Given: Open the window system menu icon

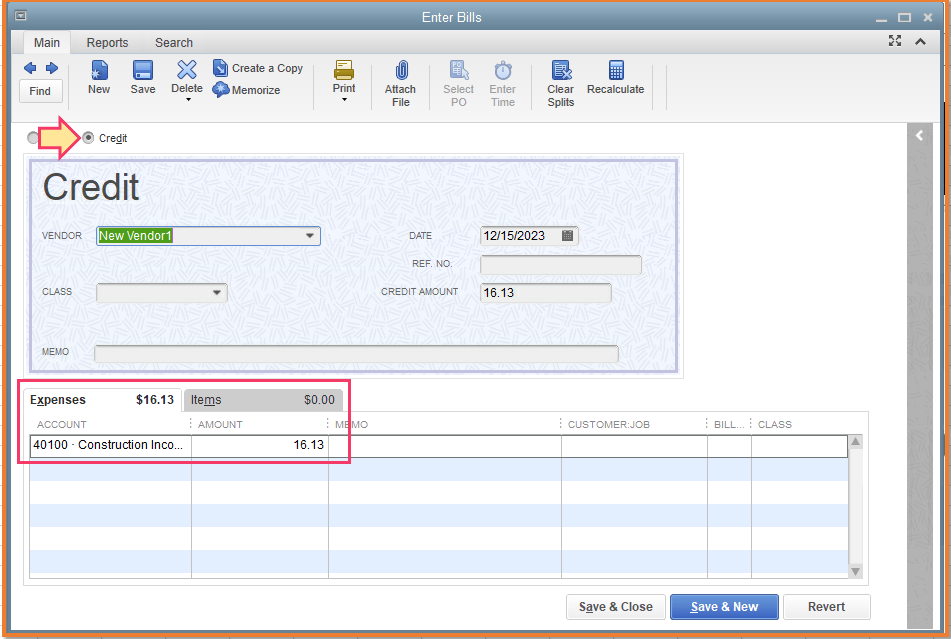Looking at the screenshot, I should click(21, 16).
